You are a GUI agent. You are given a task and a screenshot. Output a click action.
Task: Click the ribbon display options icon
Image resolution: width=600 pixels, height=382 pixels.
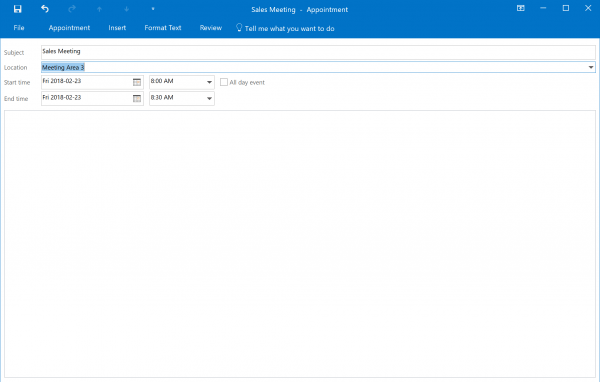click(520, 8)
